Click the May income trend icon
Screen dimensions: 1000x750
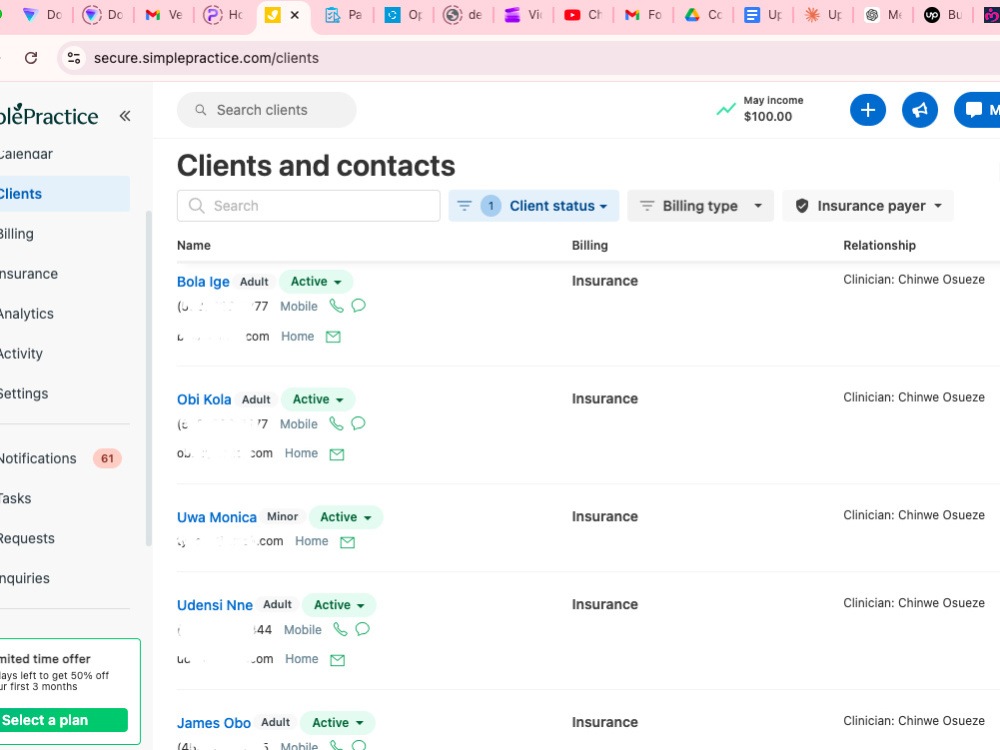tap(726, 110)
